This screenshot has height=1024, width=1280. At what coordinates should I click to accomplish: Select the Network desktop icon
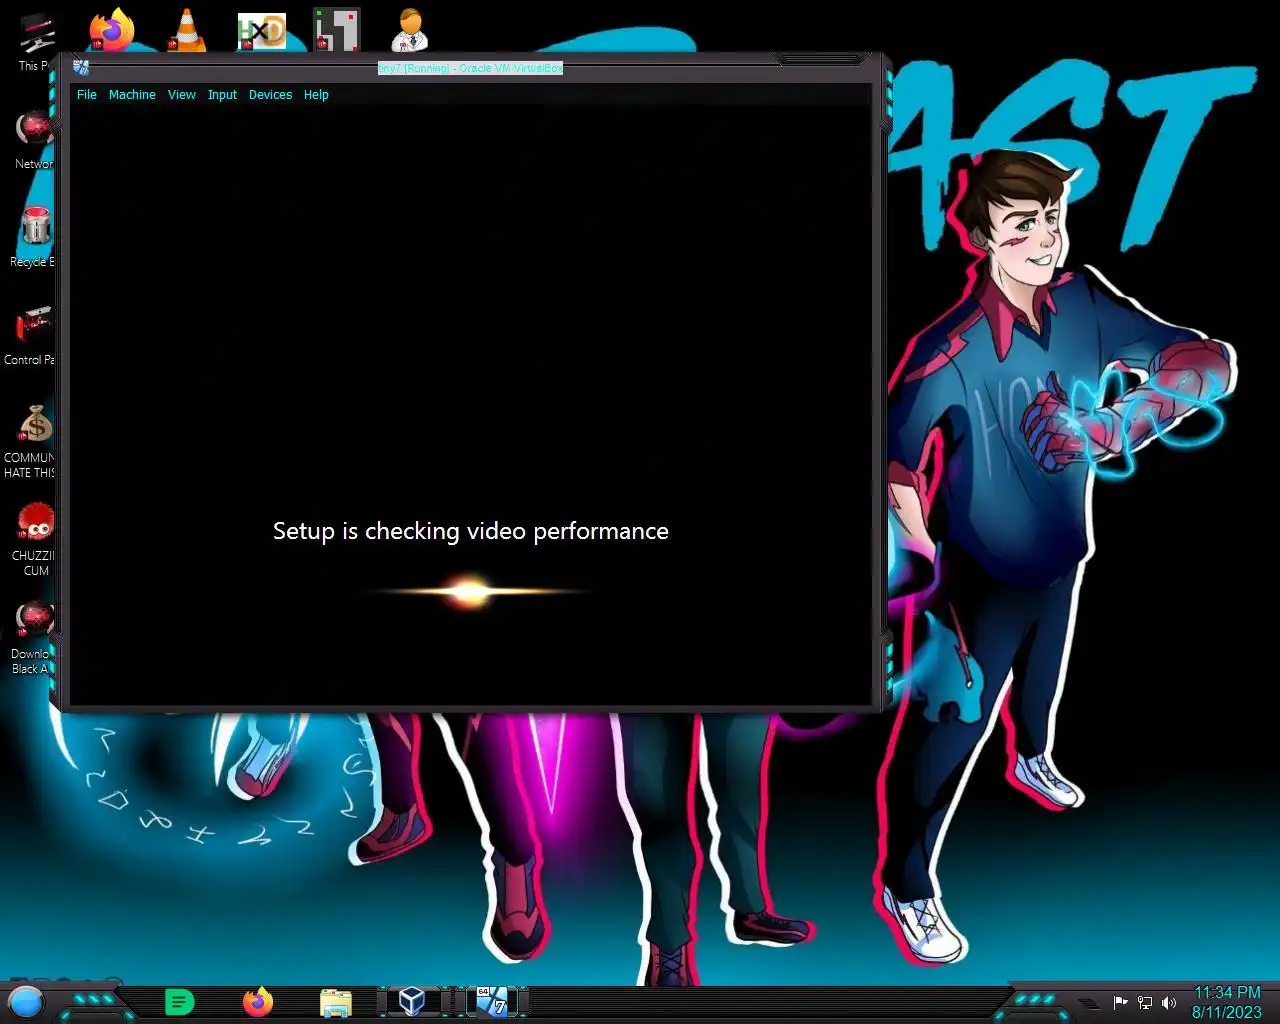[x=34, y=140]
